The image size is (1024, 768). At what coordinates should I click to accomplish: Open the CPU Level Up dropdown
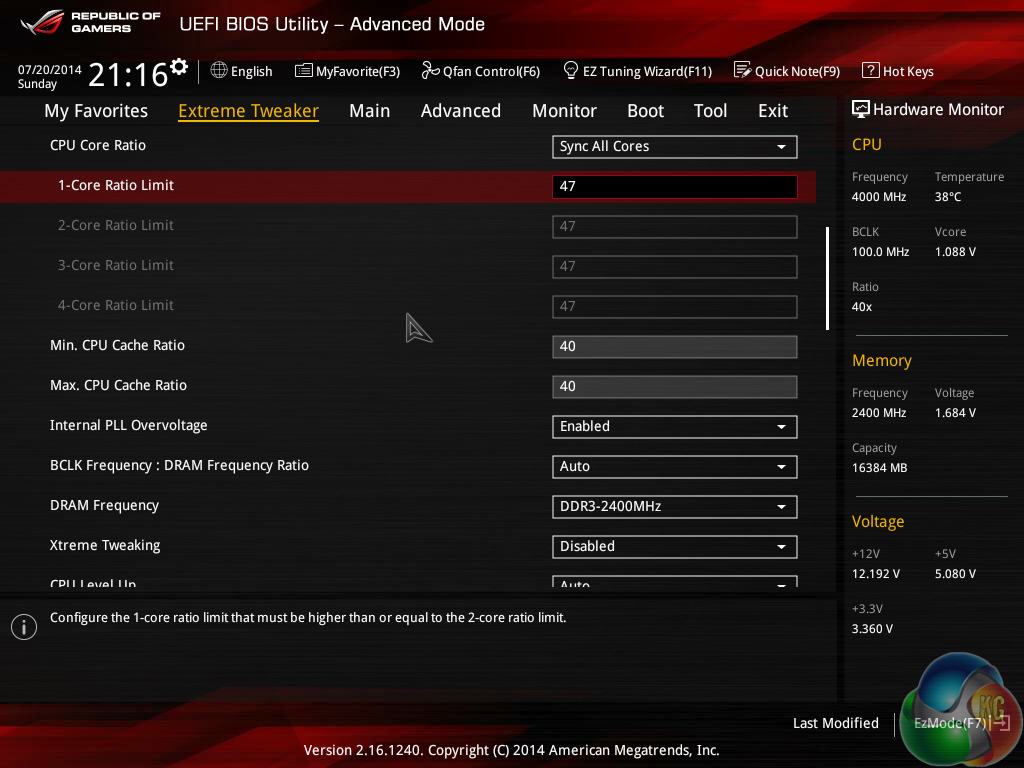pyautogui.click(x=675, y=581)
